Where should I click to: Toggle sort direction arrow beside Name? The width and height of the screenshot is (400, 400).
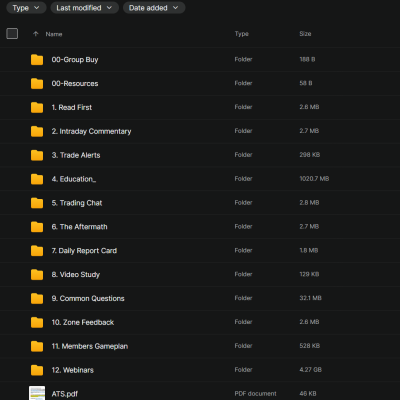pos(36,34)
